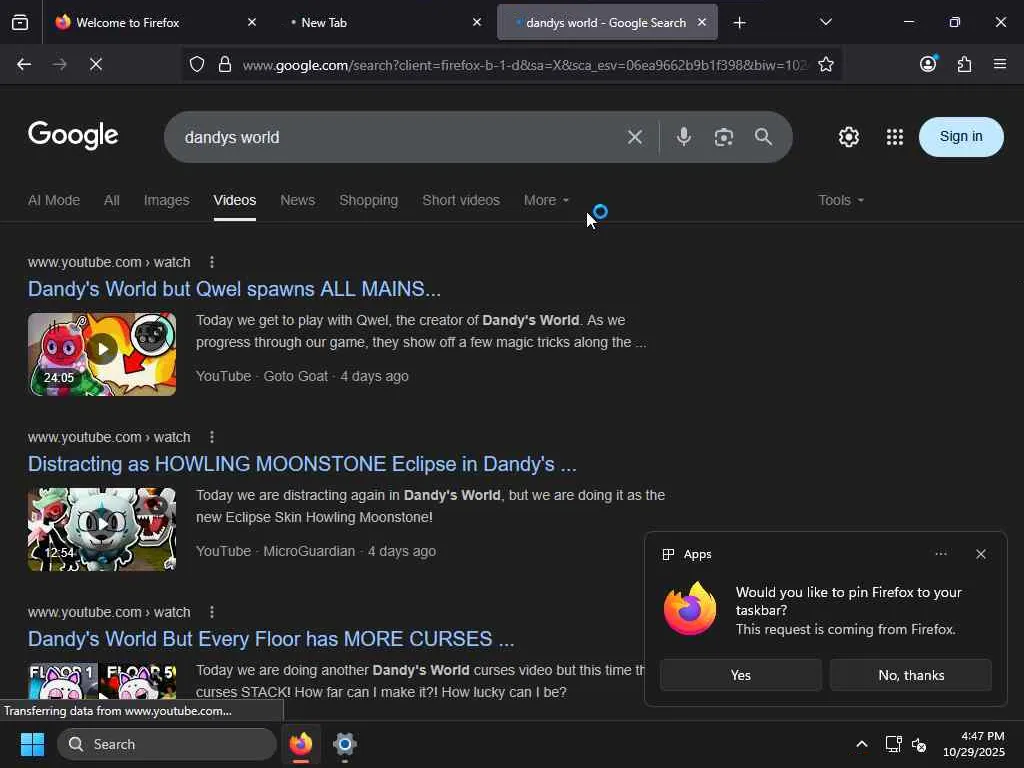Select the Shopping results tab

[368, 200]
